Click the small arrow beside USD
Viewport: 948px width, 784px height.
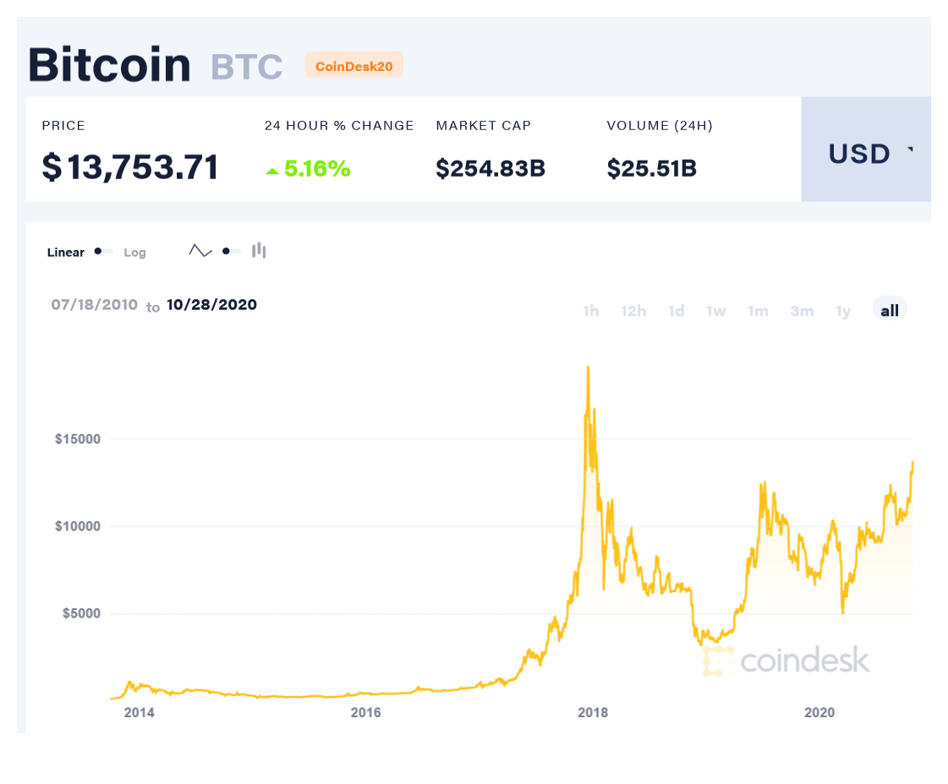pyautogui.click(x=910, y=149)
